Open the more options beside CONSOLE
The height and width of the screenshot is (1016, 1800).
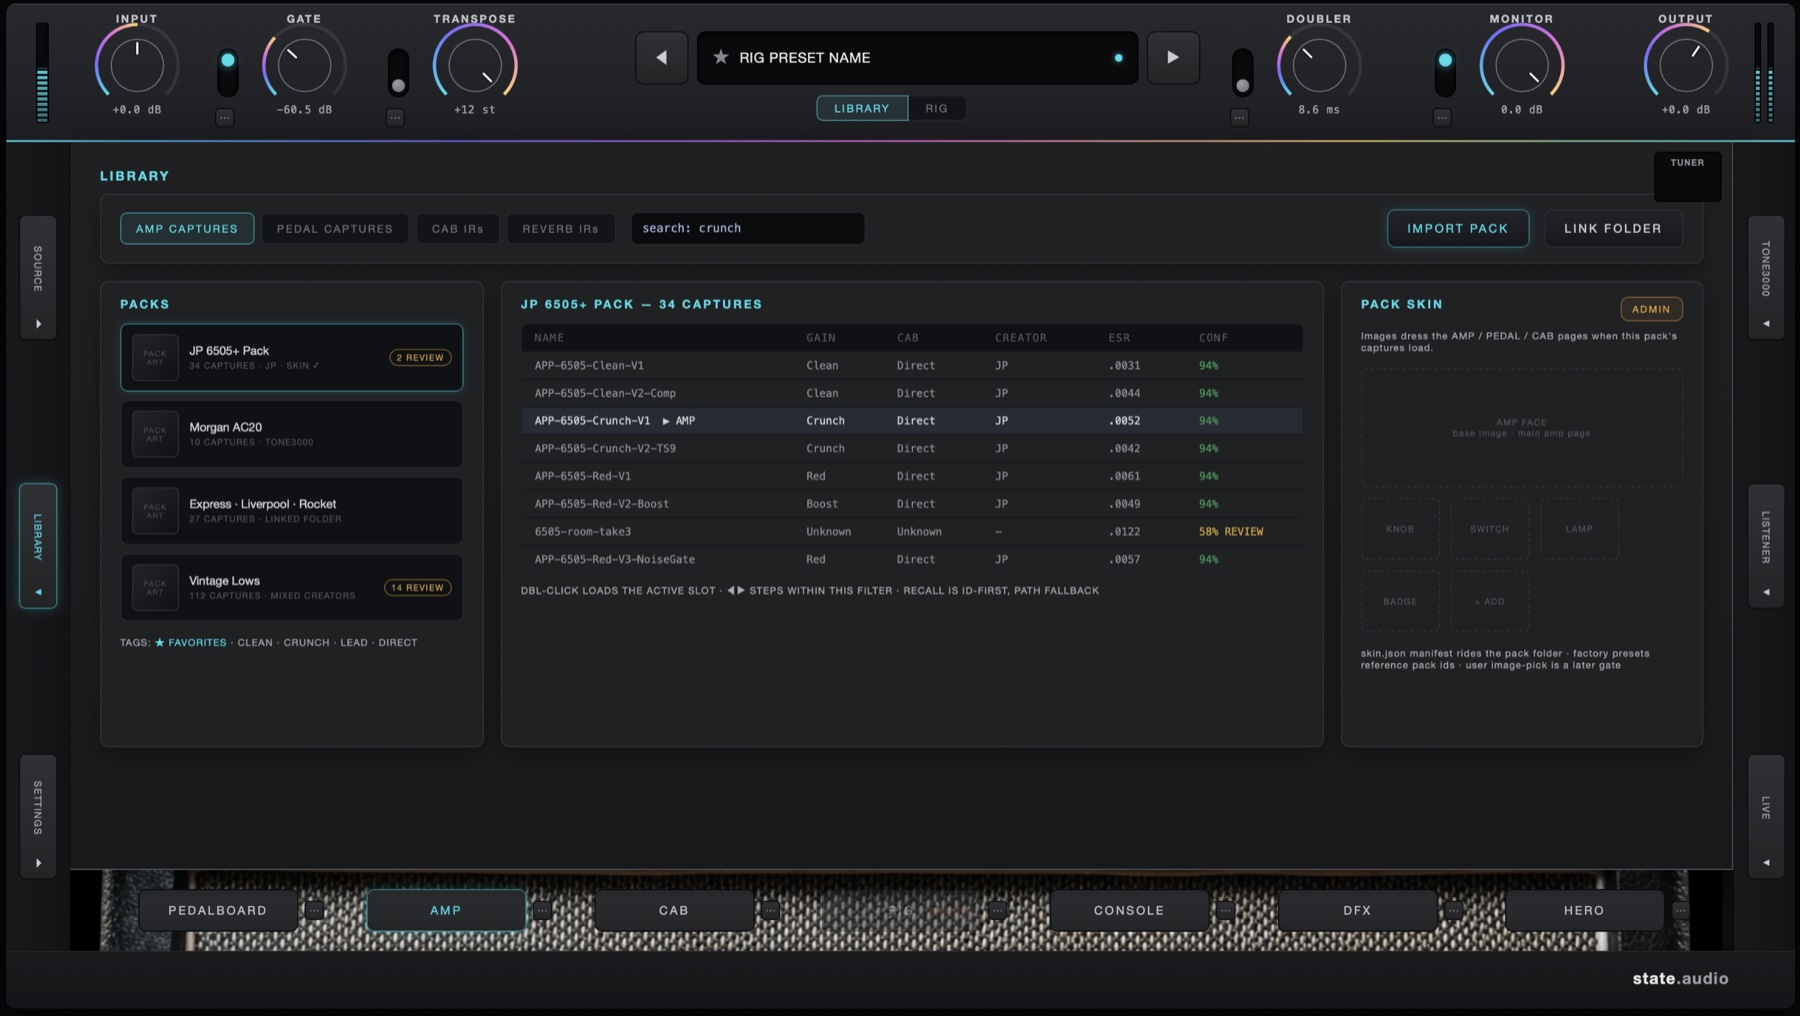(1225, 910)
